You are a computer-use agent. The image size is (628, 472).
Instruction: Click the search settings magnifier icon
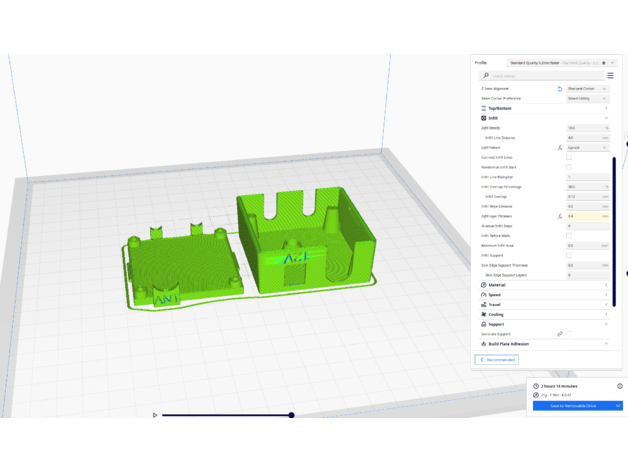click(486, 75)
